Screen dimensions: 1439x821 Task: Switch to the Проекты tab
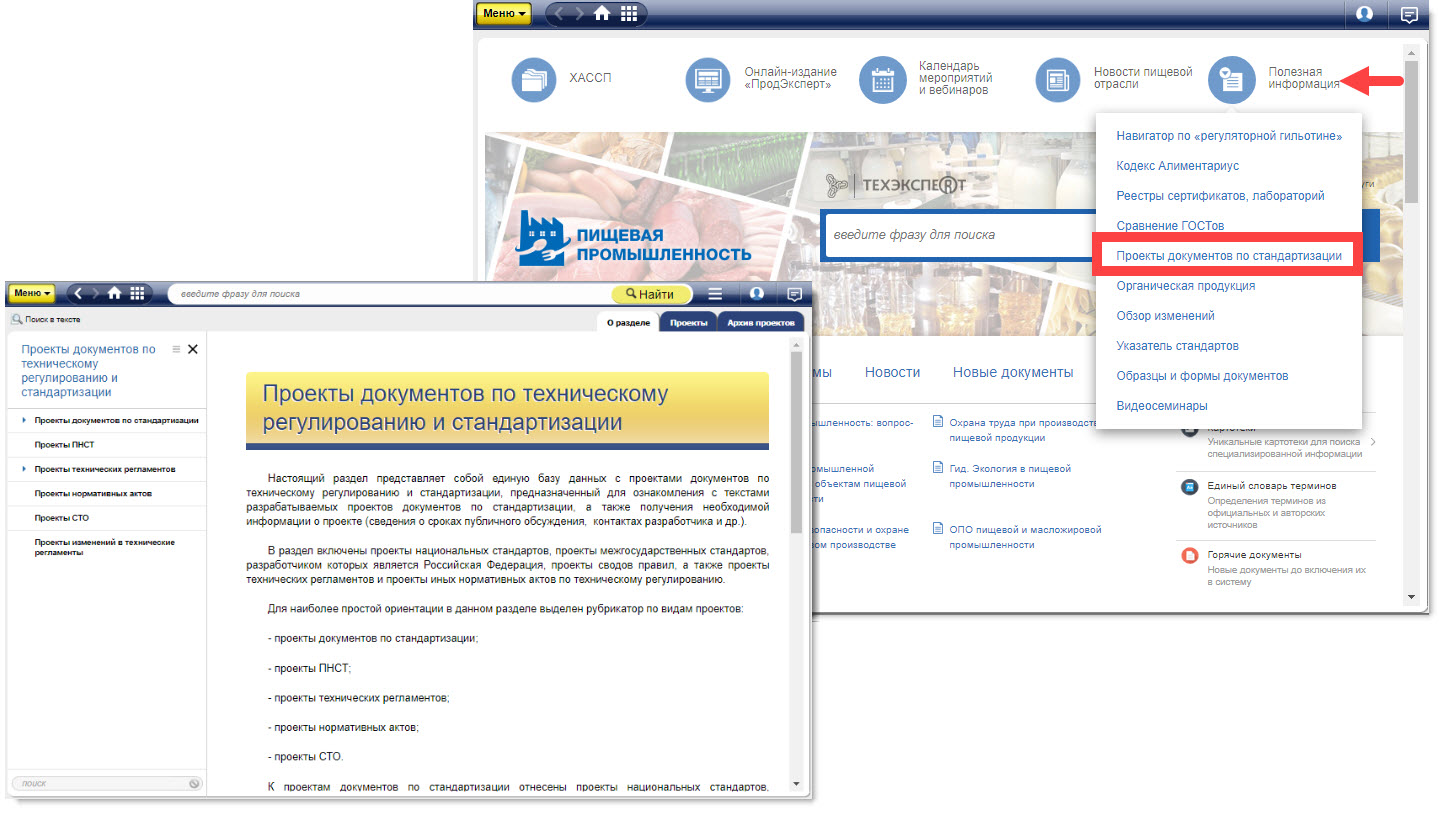point(688,322)
